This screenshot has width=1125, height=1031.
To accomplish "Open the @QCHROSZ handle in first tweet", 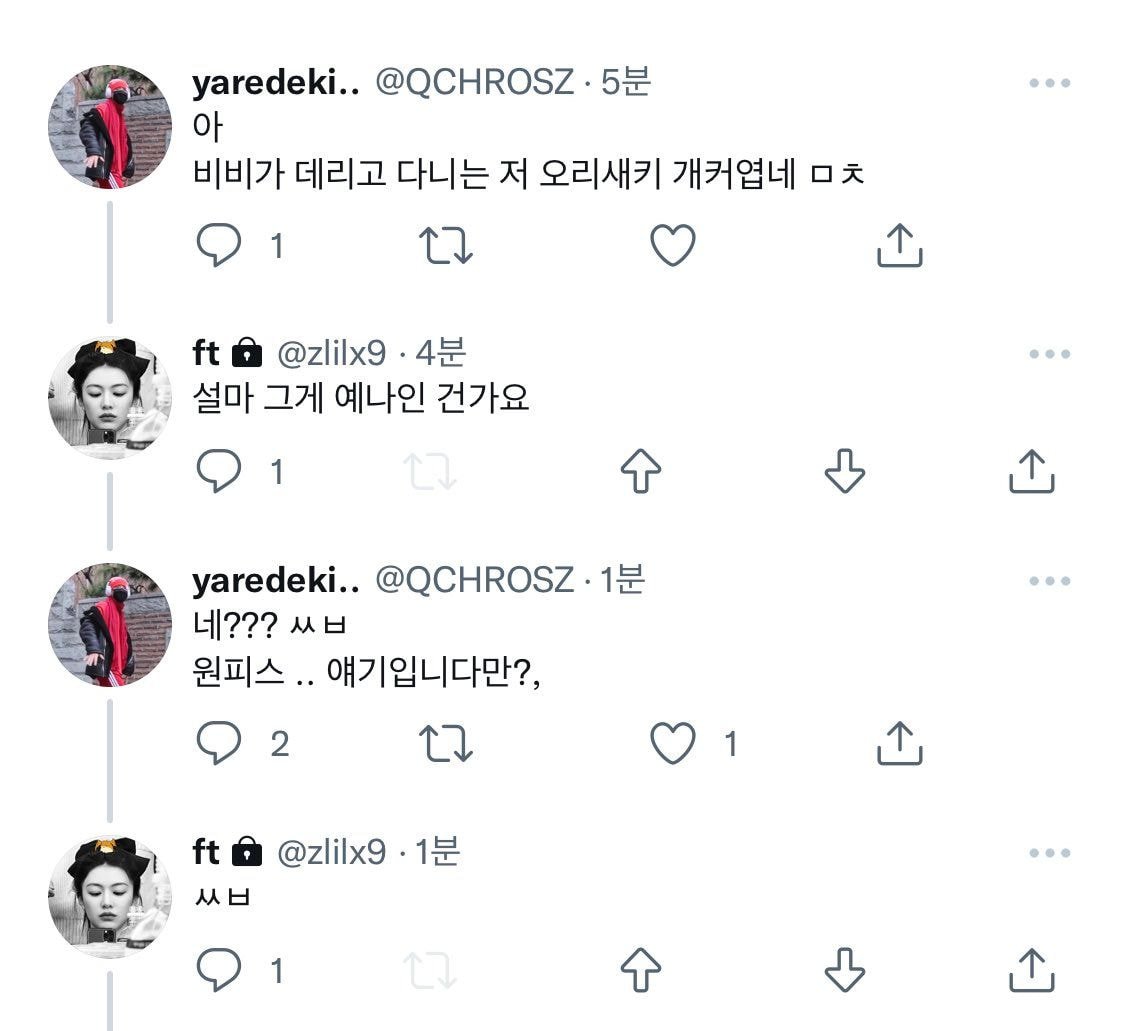I will (474, 82).
